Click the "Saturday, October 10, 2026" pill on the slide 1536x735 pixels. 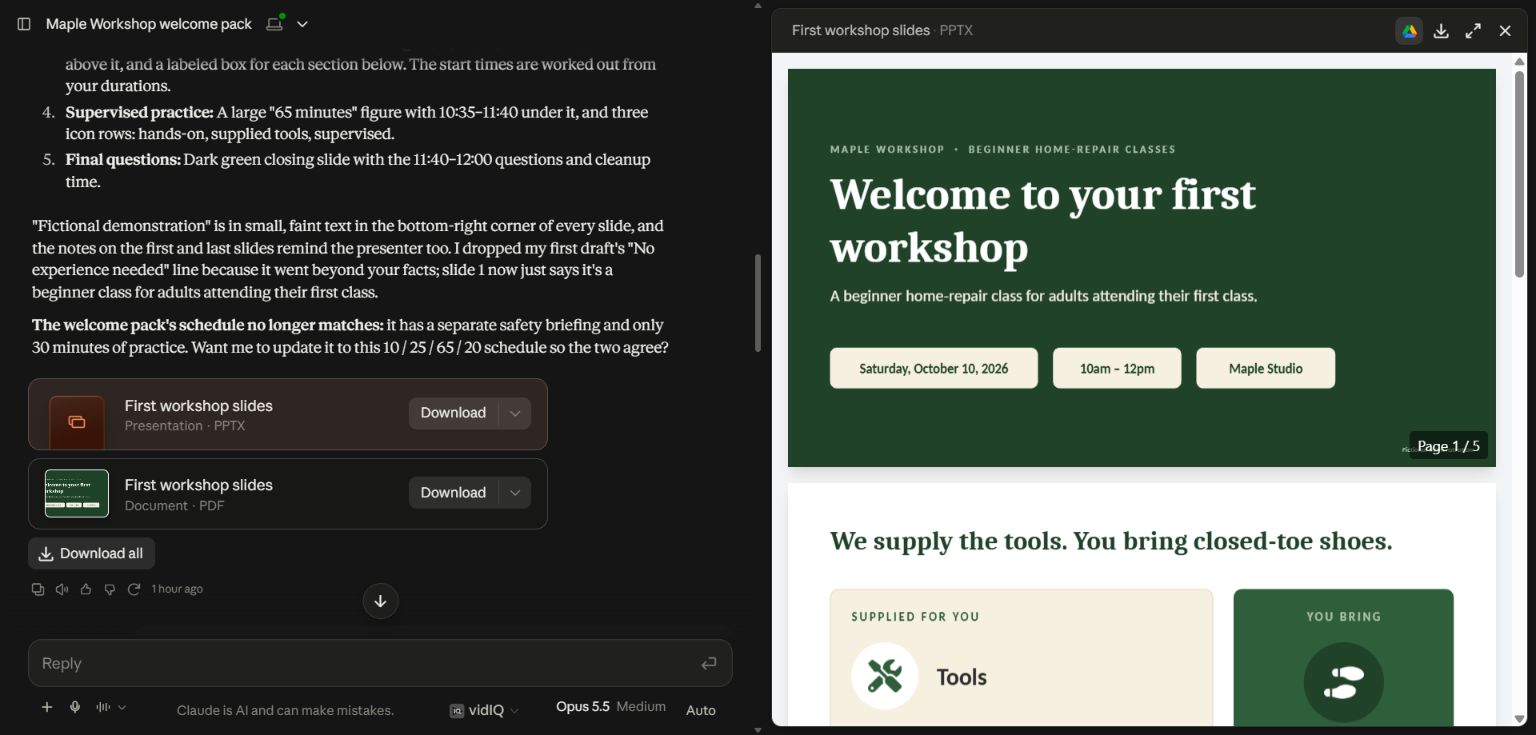[x=934, y=368]
